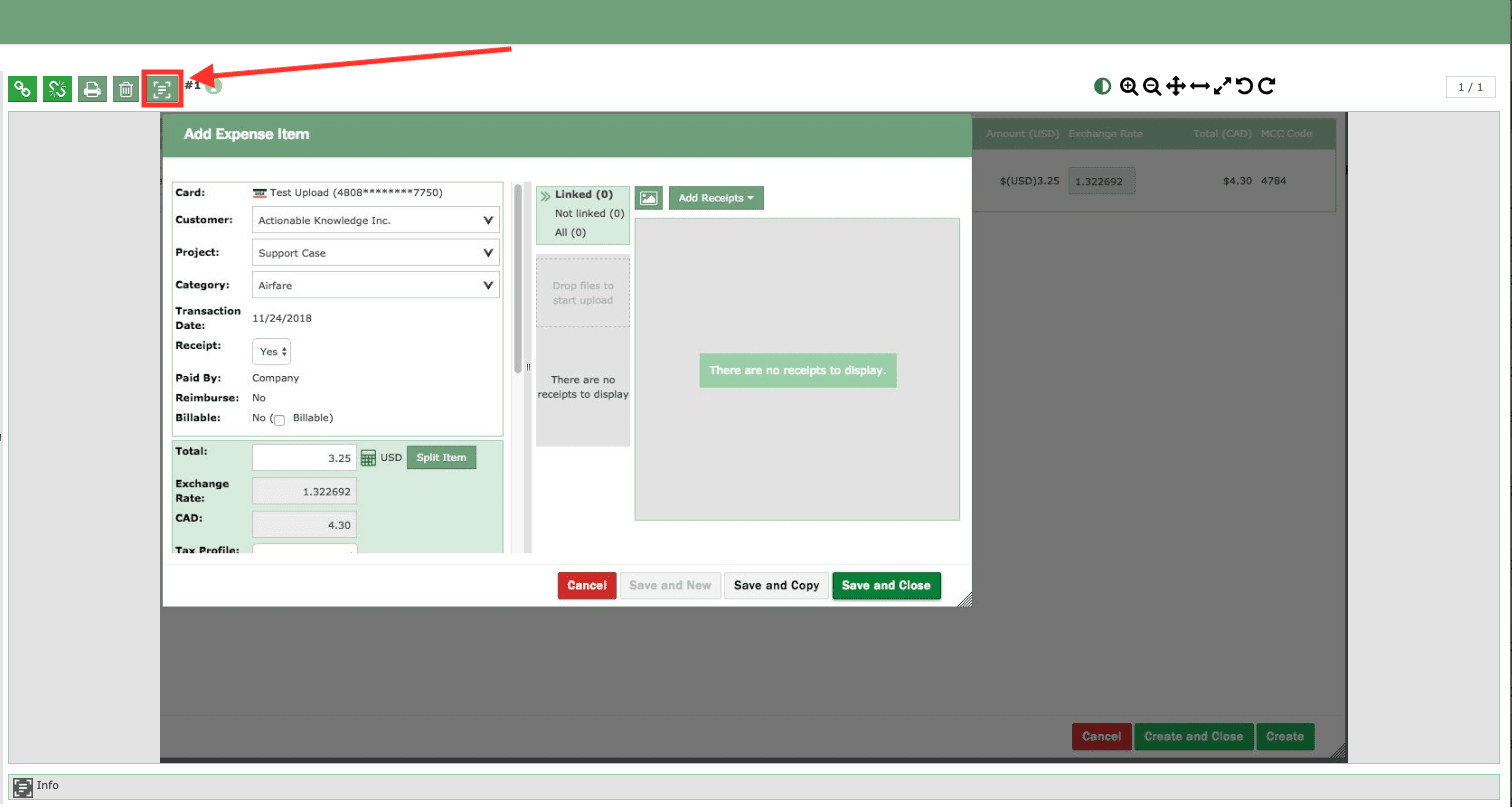Click the fit-to-width horizontal arrows icon

tap(1199, 87)
